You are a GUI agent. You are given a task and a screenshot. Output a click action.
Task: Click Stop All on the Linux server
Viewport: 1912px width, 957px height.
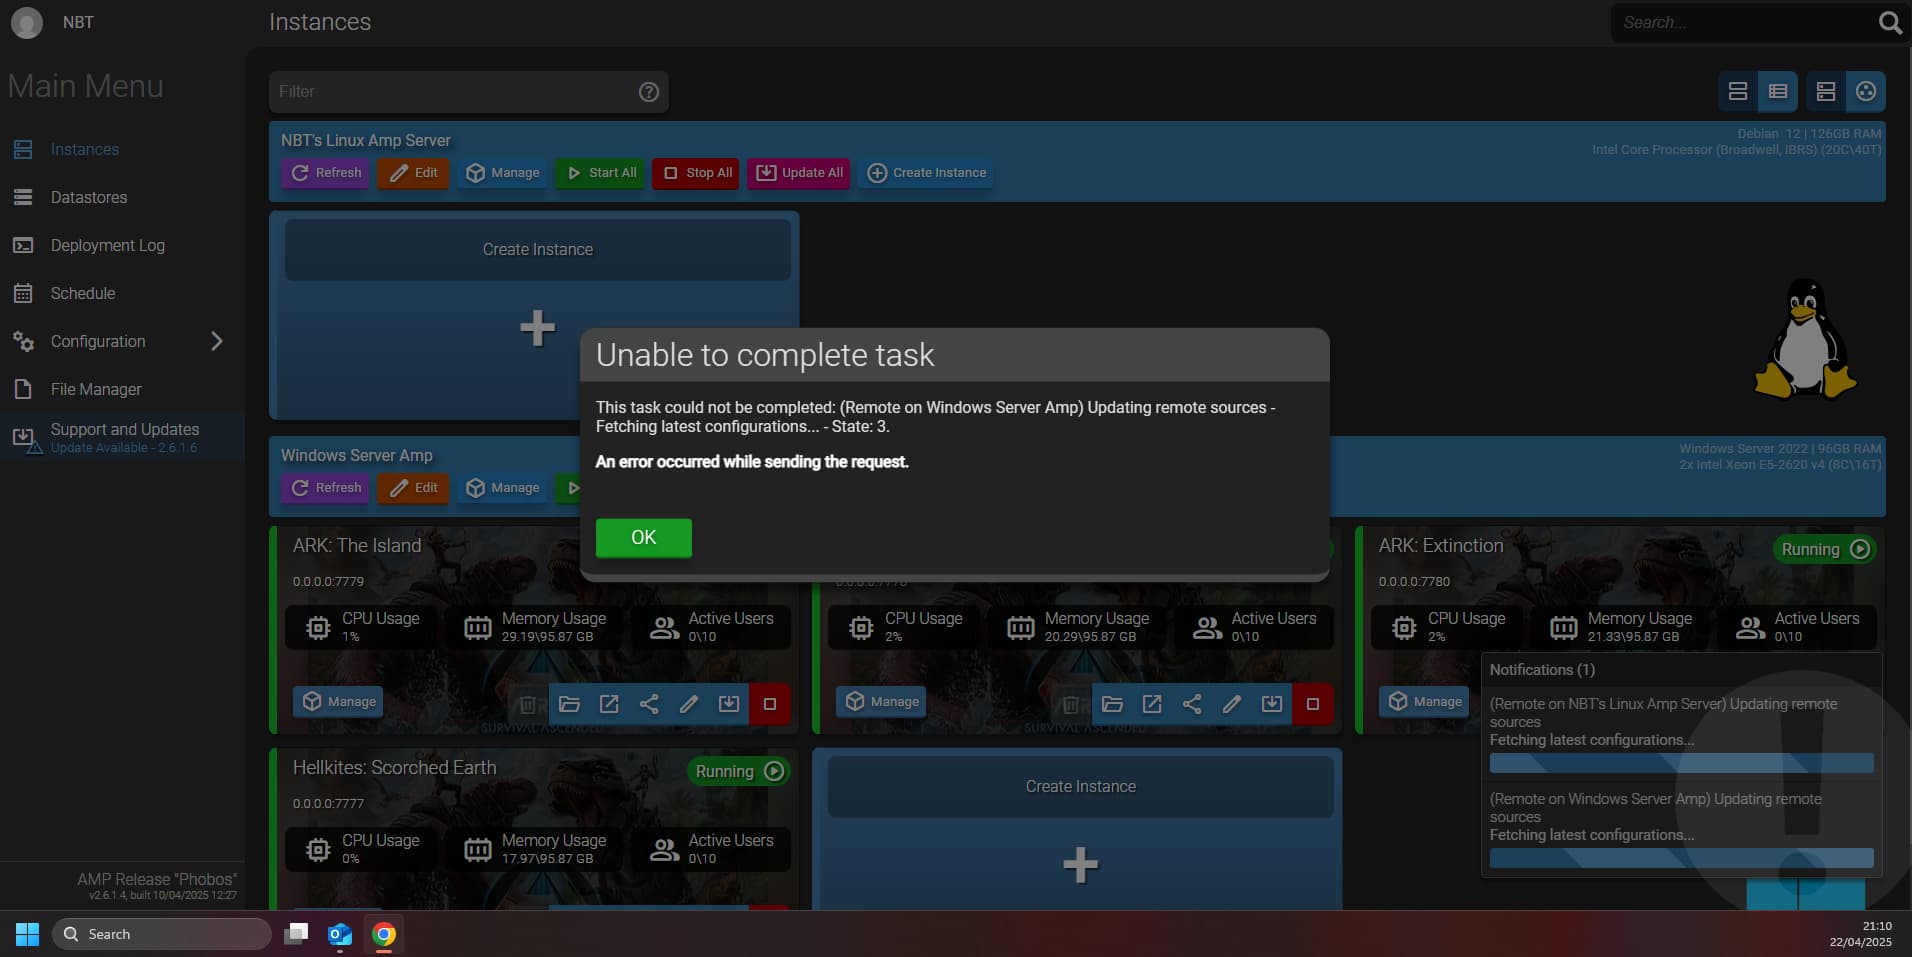click(696, 173)
